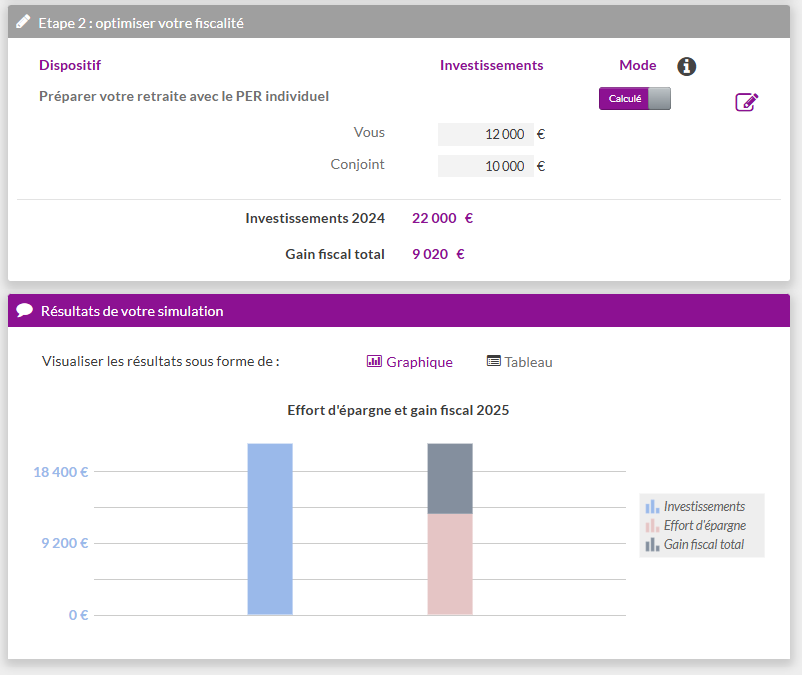The width and height of the screenshot is (802, 675).
Task: Click the Gain fiscal total legend icon
Action: click(652, 545)
